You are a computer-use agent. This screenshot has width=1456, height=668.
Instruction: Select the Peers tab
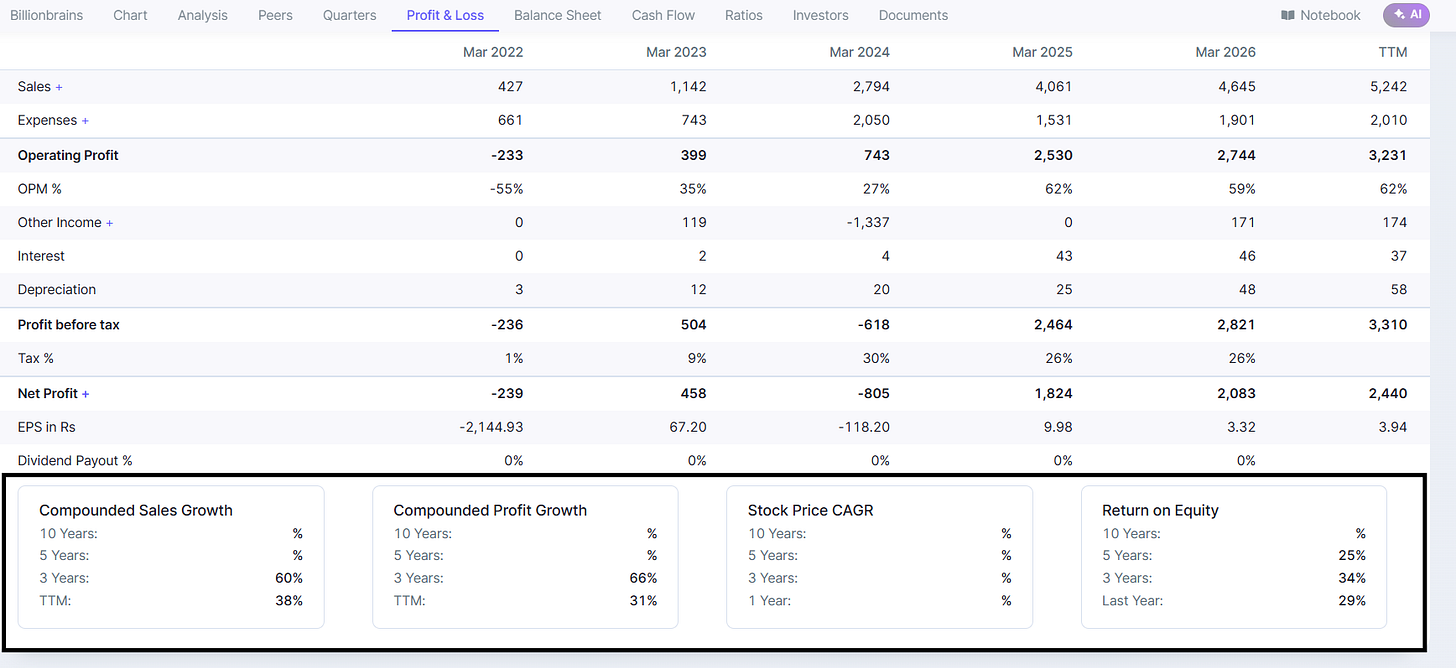coord(275,15)
